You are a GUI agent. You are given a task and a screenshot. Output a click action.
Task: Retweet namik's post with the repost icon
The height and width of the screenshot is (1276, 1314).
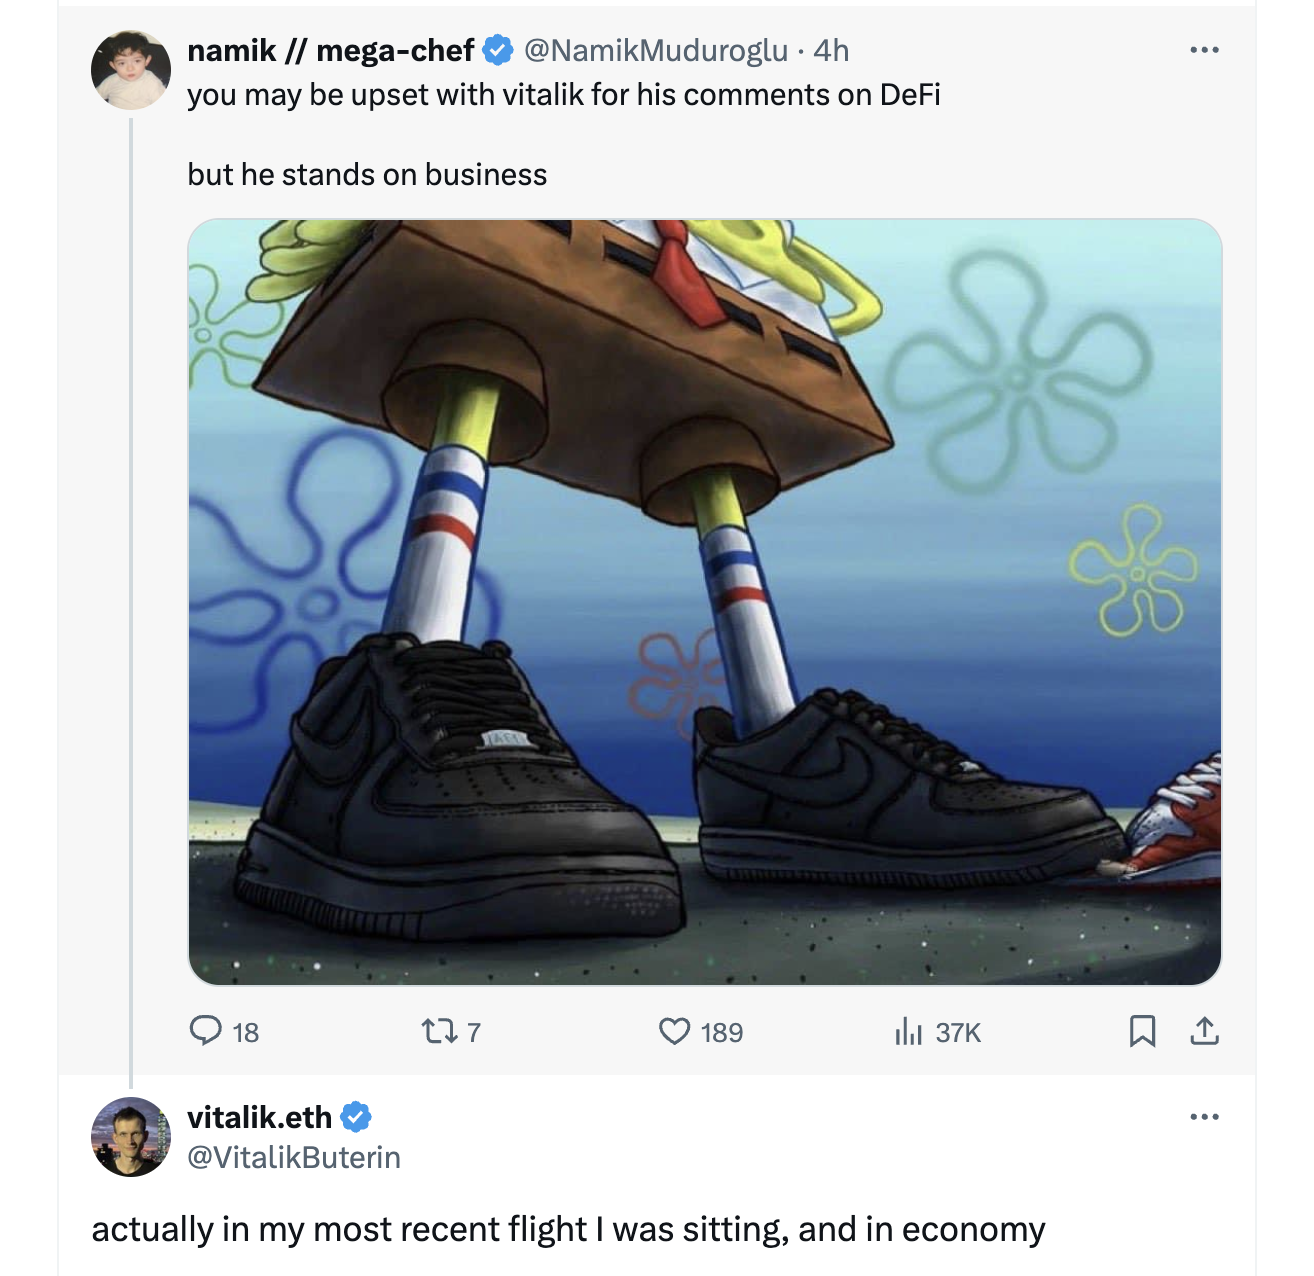pyautogui.click(x=438, y=1031)
